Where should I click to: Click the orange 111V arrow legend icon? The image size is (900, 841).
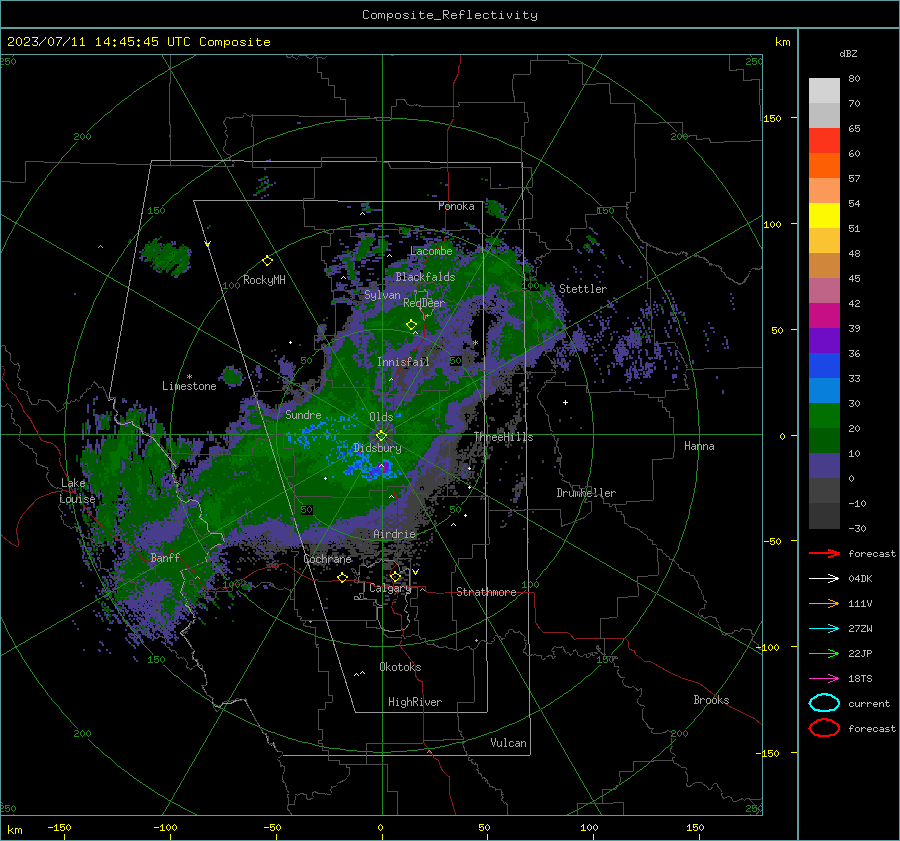[x=824, y=603]
